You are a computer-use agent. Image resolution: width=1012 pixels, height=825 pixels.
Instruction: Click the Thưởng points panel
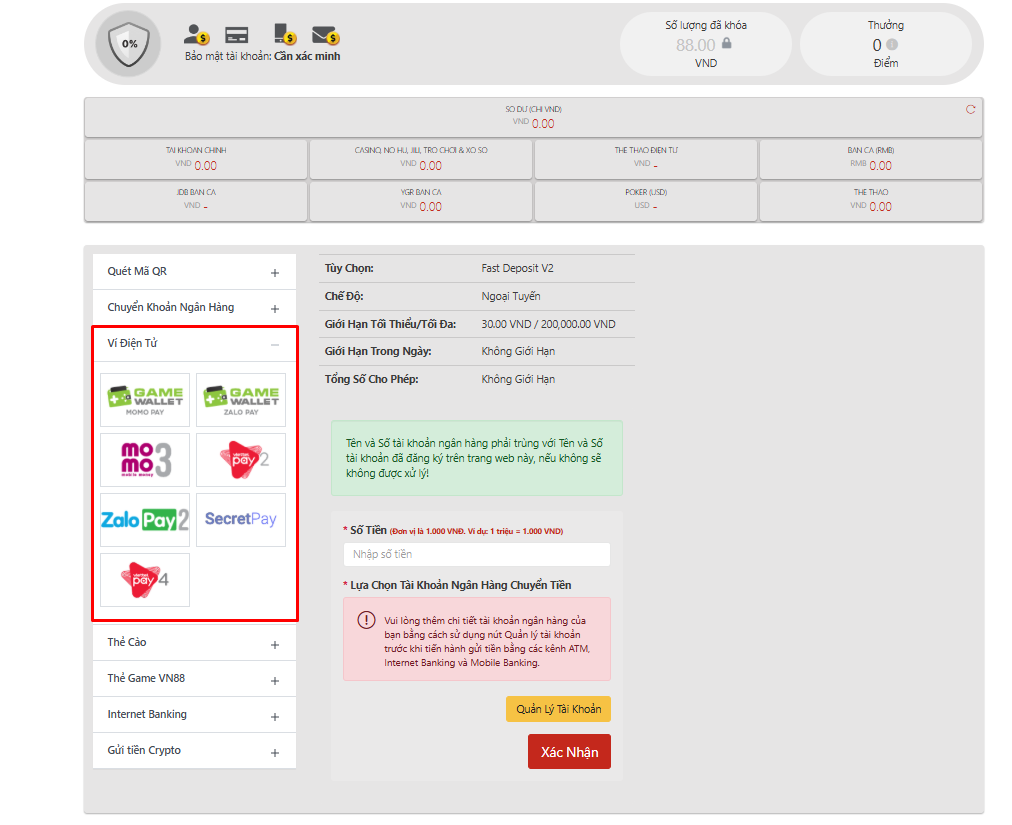click(x=886, y=44)
